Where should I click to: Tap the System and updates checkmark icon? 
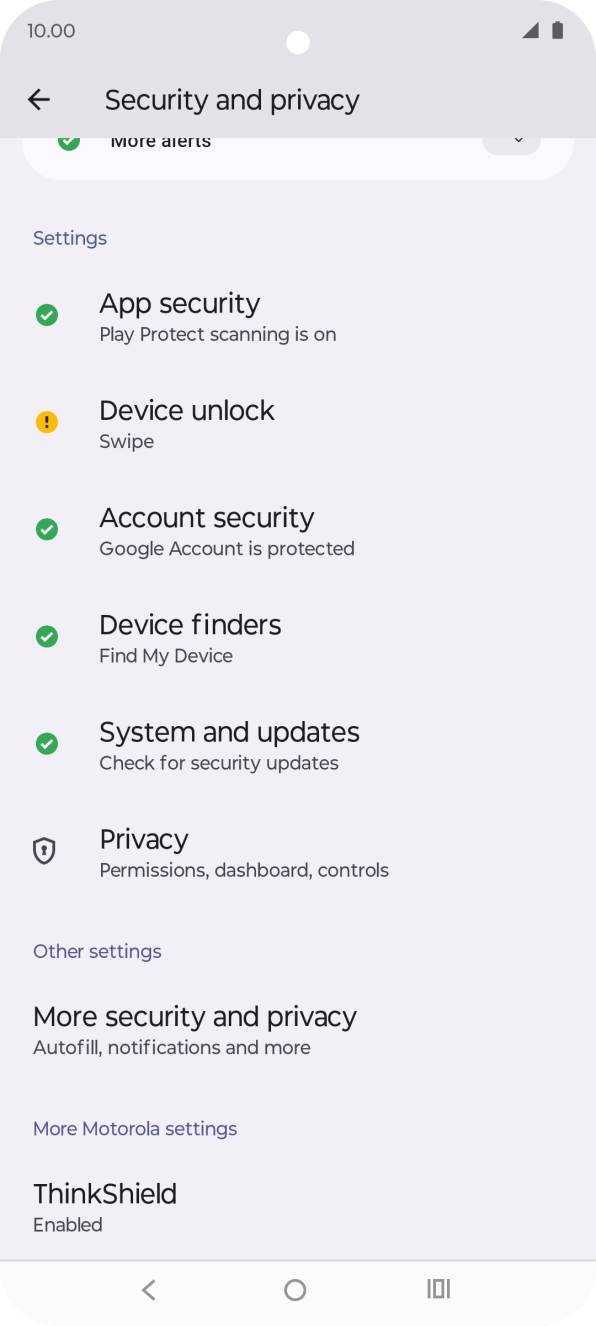[46, 743]
